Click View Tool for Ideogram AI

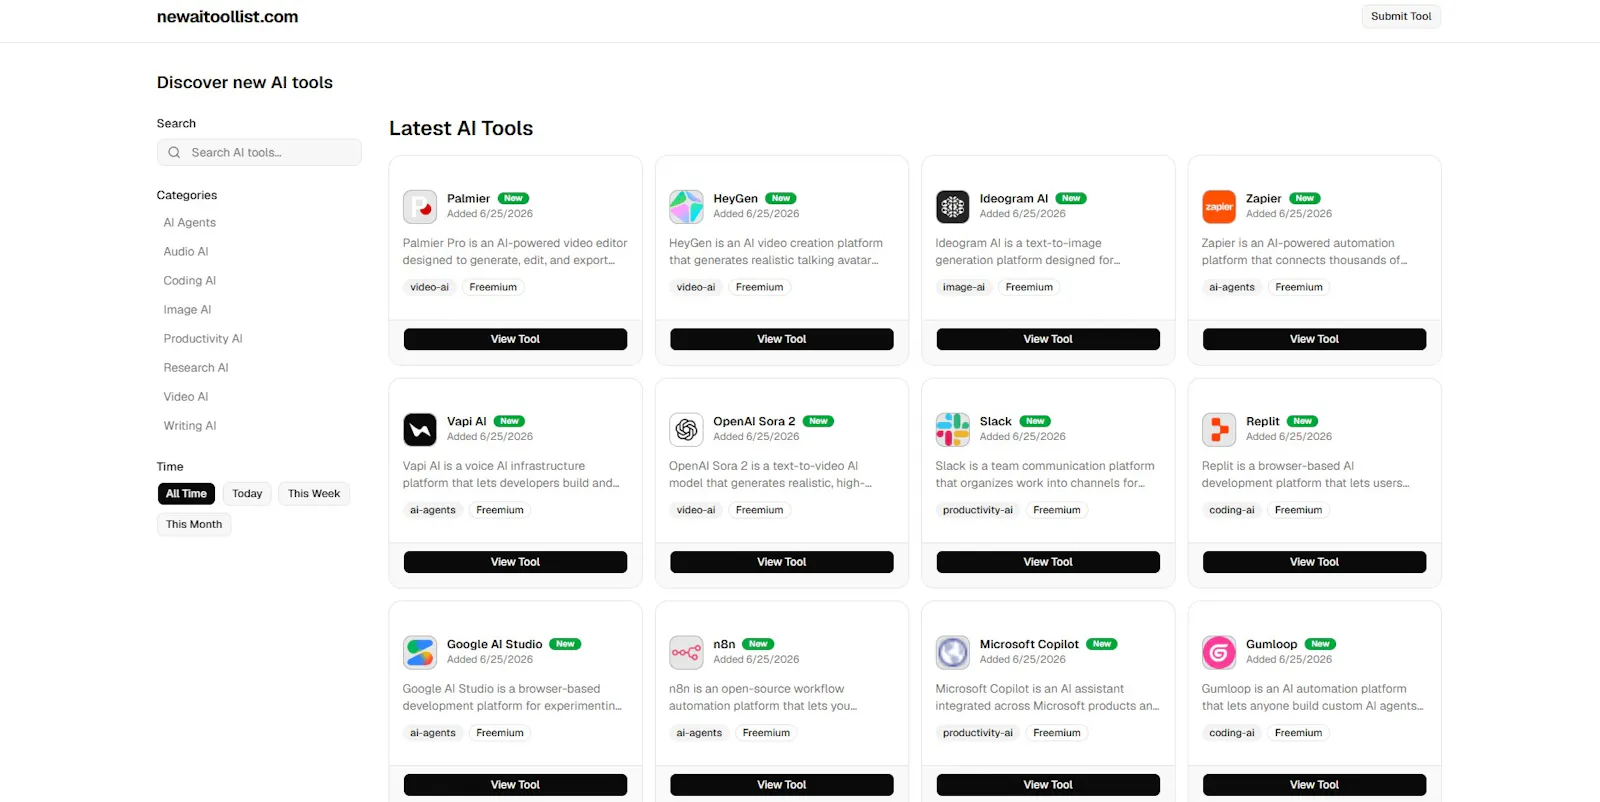coord(1048,339)
